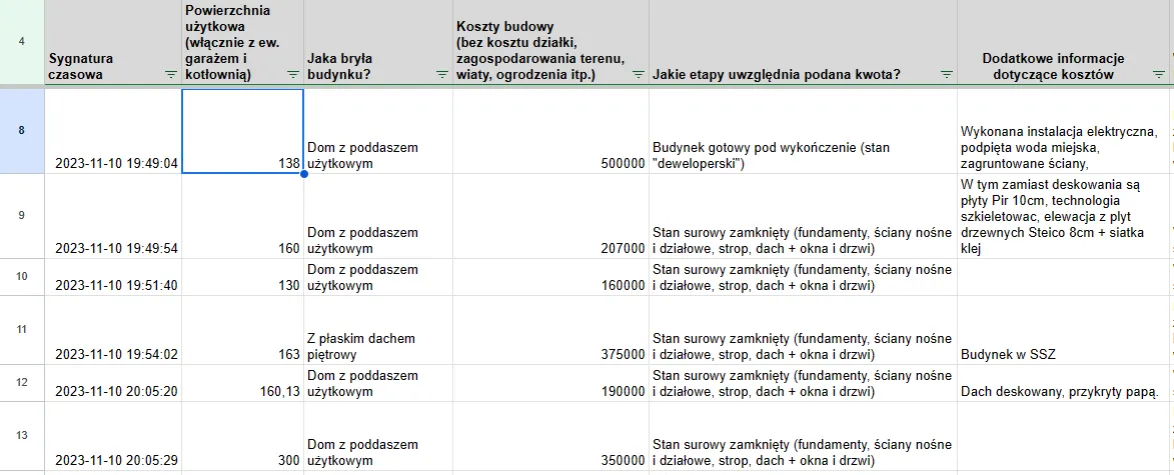This screenshot has width=1174, height=475.
Task: Open filter for Powierzchnia użytkowa column
Action: 292,75
